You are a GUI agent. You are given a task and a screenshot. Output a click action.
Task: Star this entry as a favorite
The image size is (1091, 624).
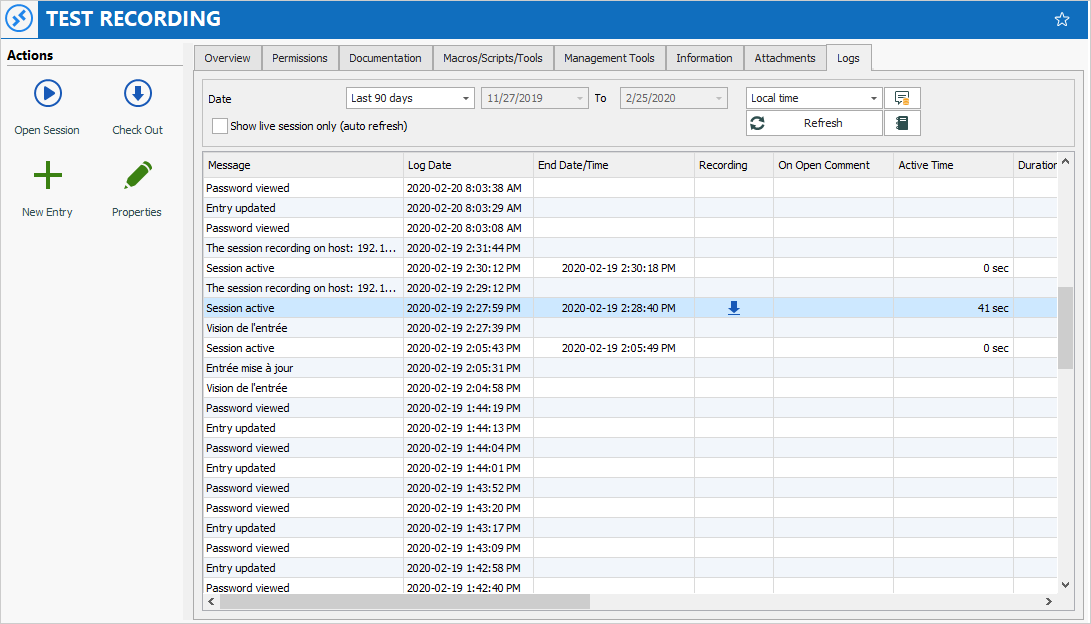(x=1062, y=19)
